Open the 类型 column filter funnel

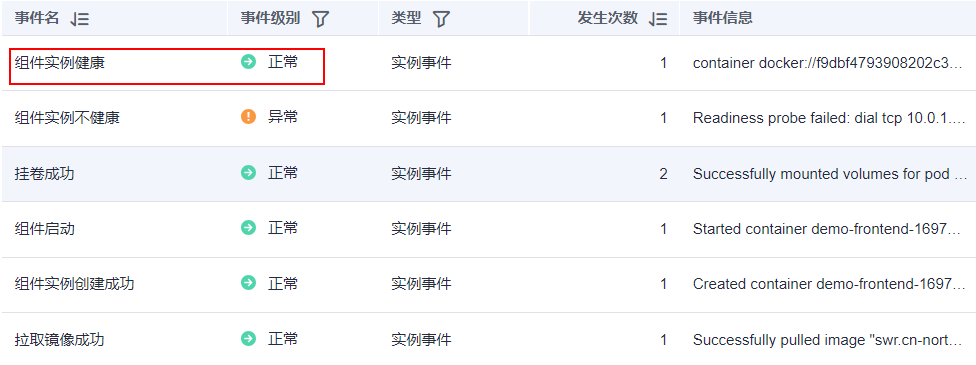point(441,19)
